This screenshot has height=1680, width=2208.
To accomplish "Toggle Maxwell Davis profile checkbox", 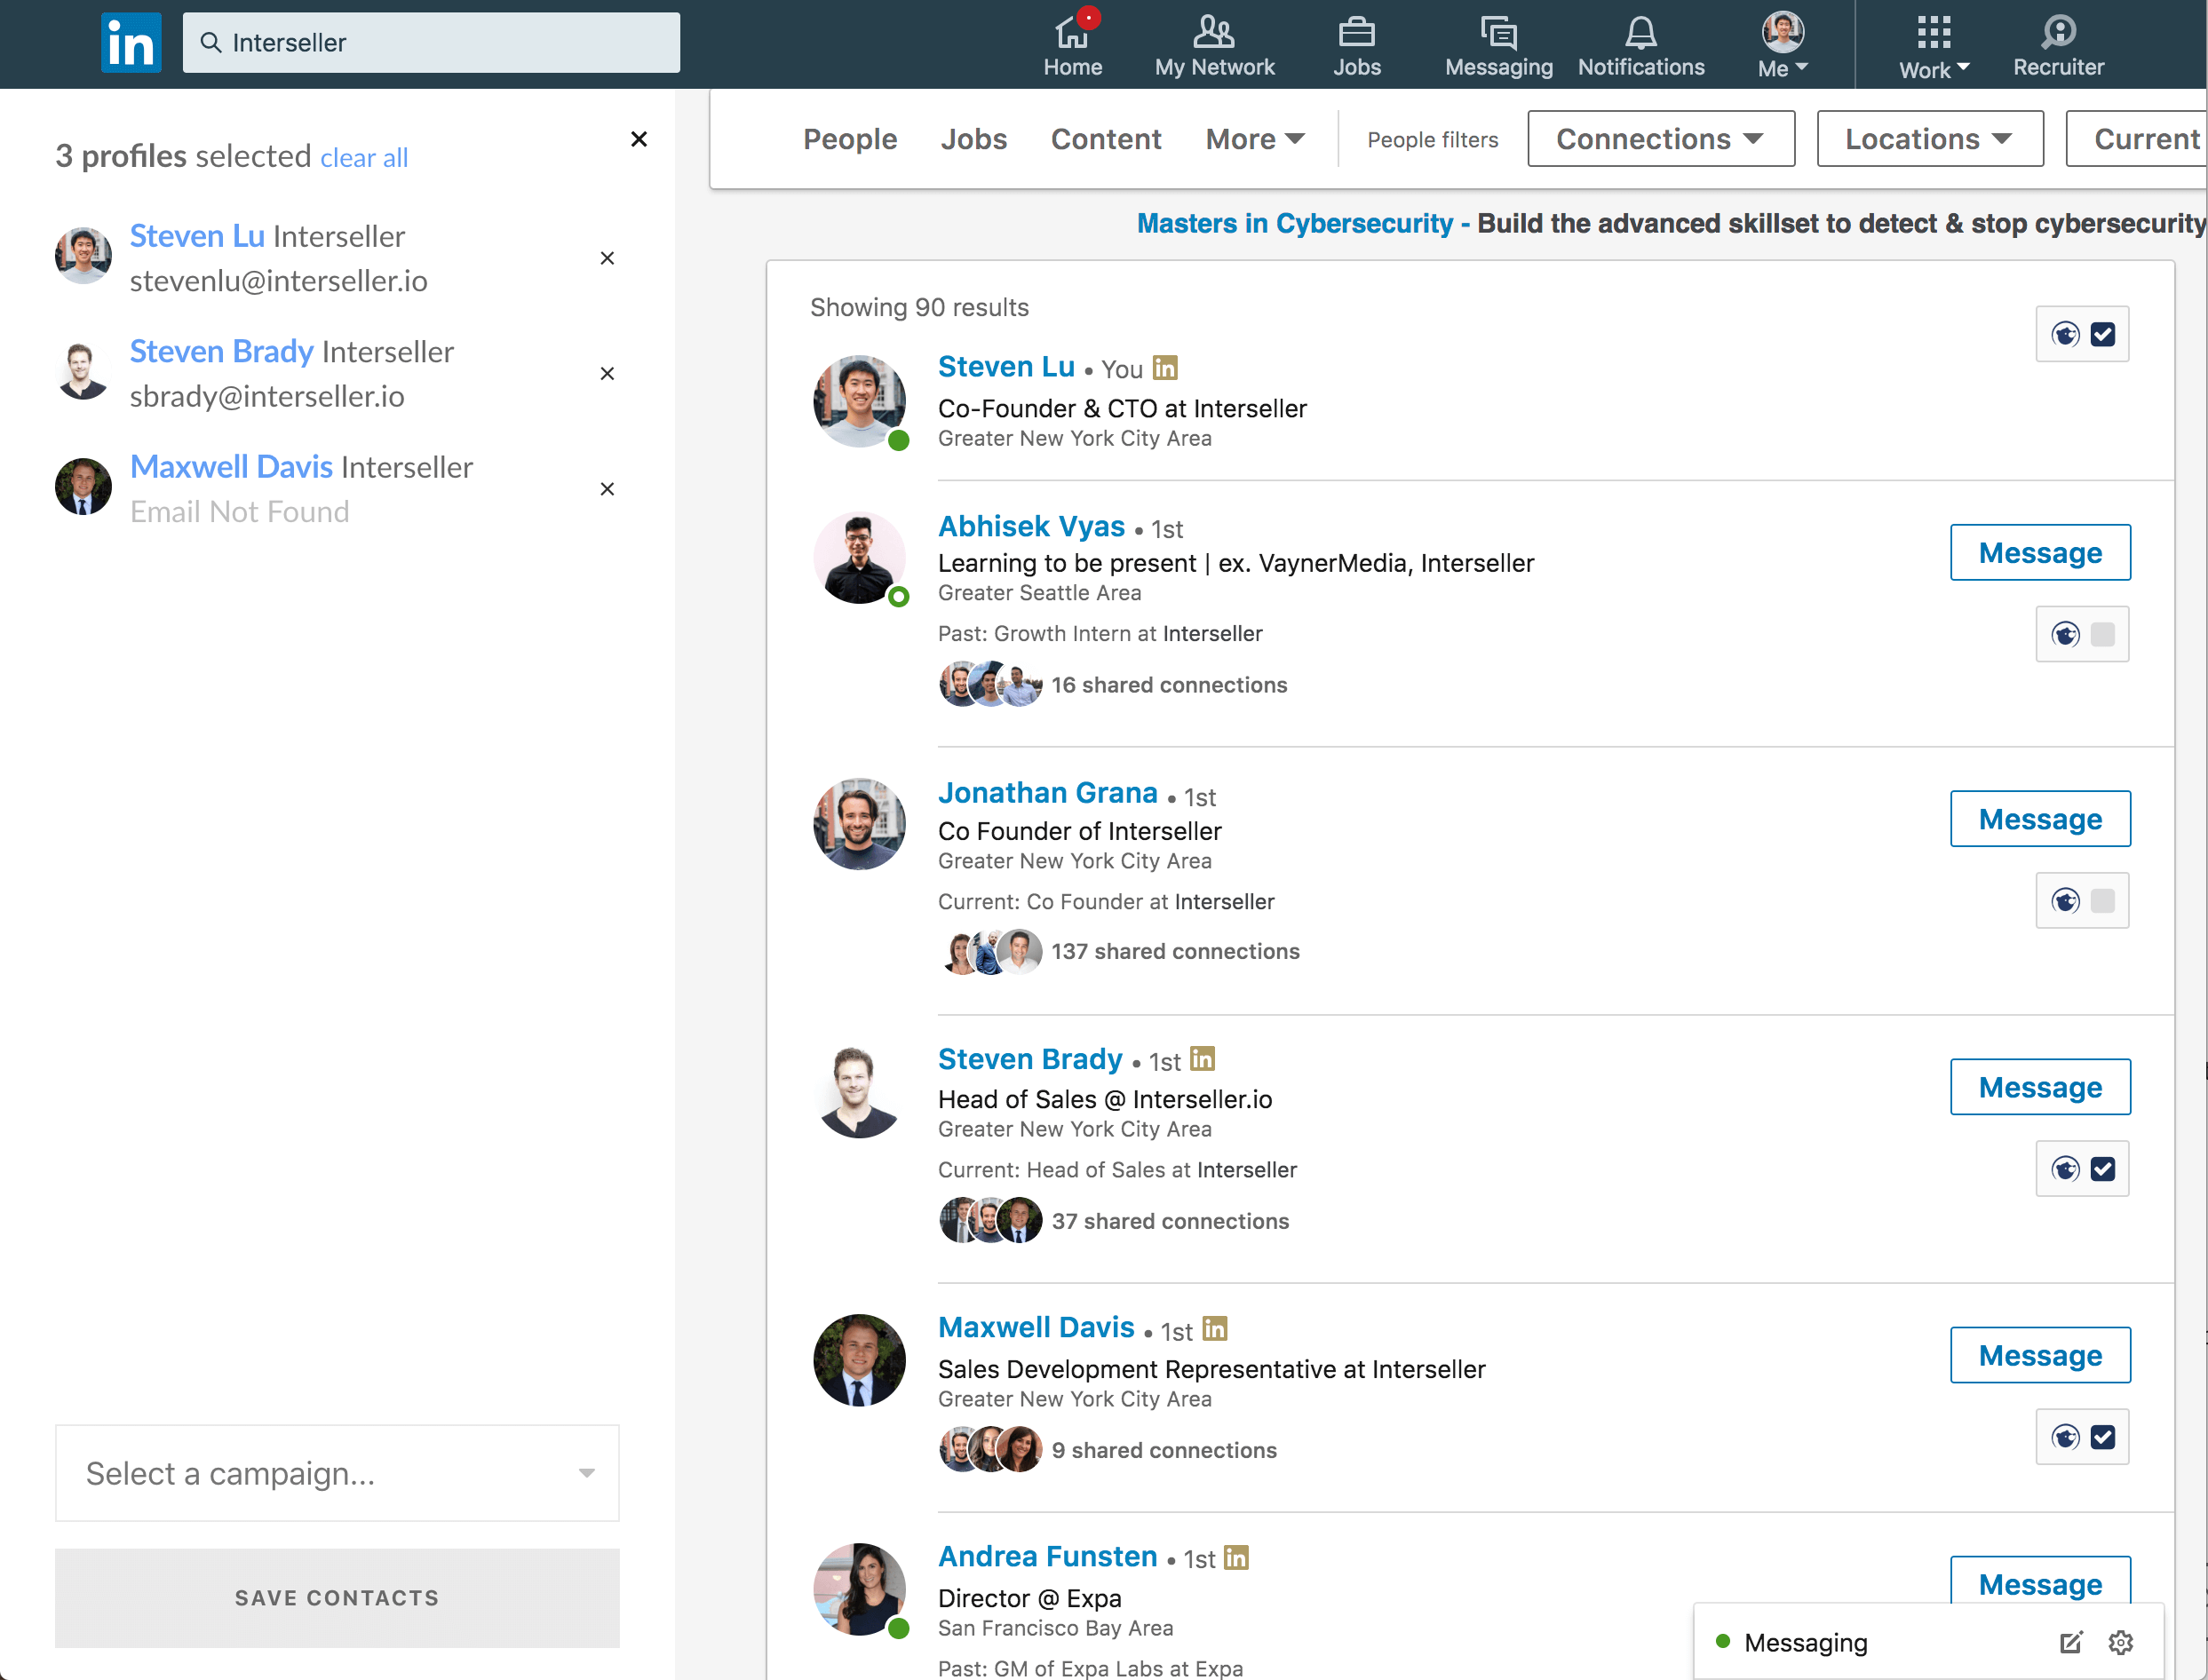I will (x=2104, y=1437).
